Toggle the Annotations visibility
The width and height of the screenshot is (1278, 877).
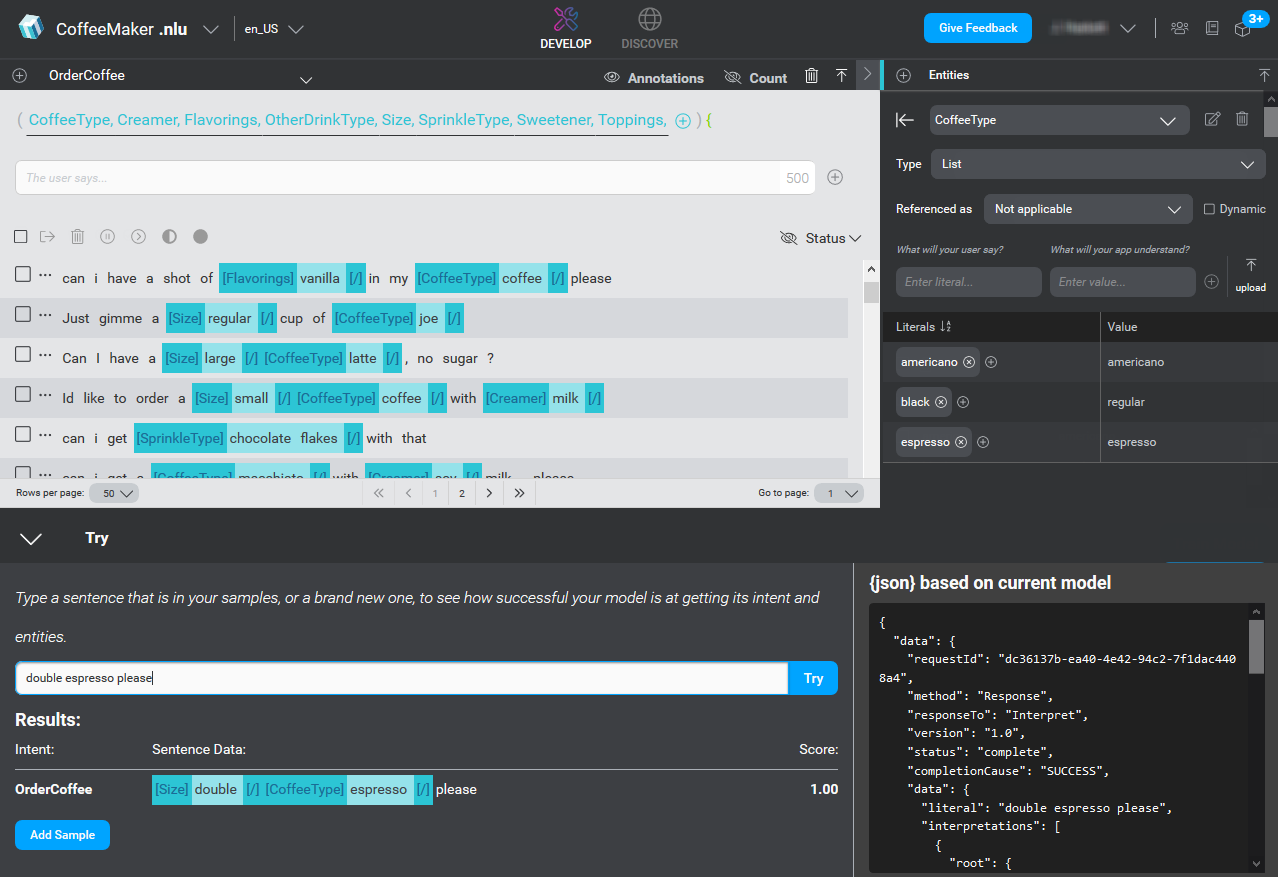[x=654, y=77]
